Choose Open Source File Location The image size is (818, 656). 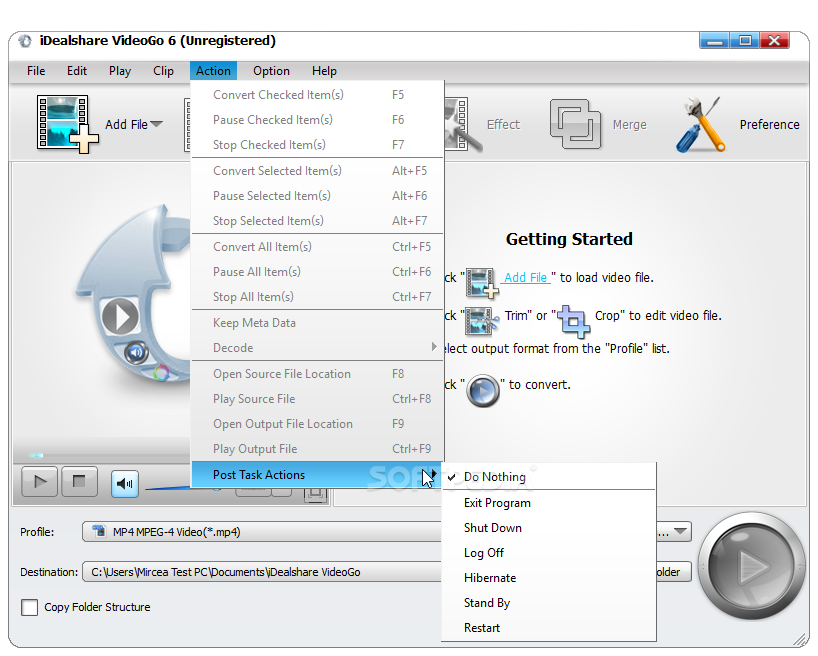[x=317, y=374]
